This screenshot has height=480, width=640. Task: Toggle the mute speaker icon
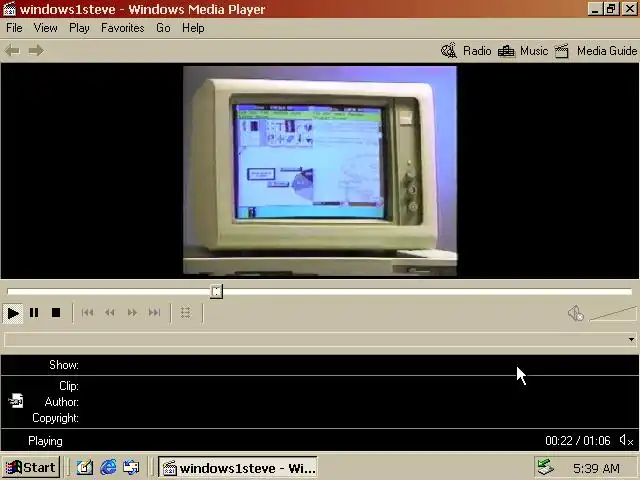tap(576, 313)
